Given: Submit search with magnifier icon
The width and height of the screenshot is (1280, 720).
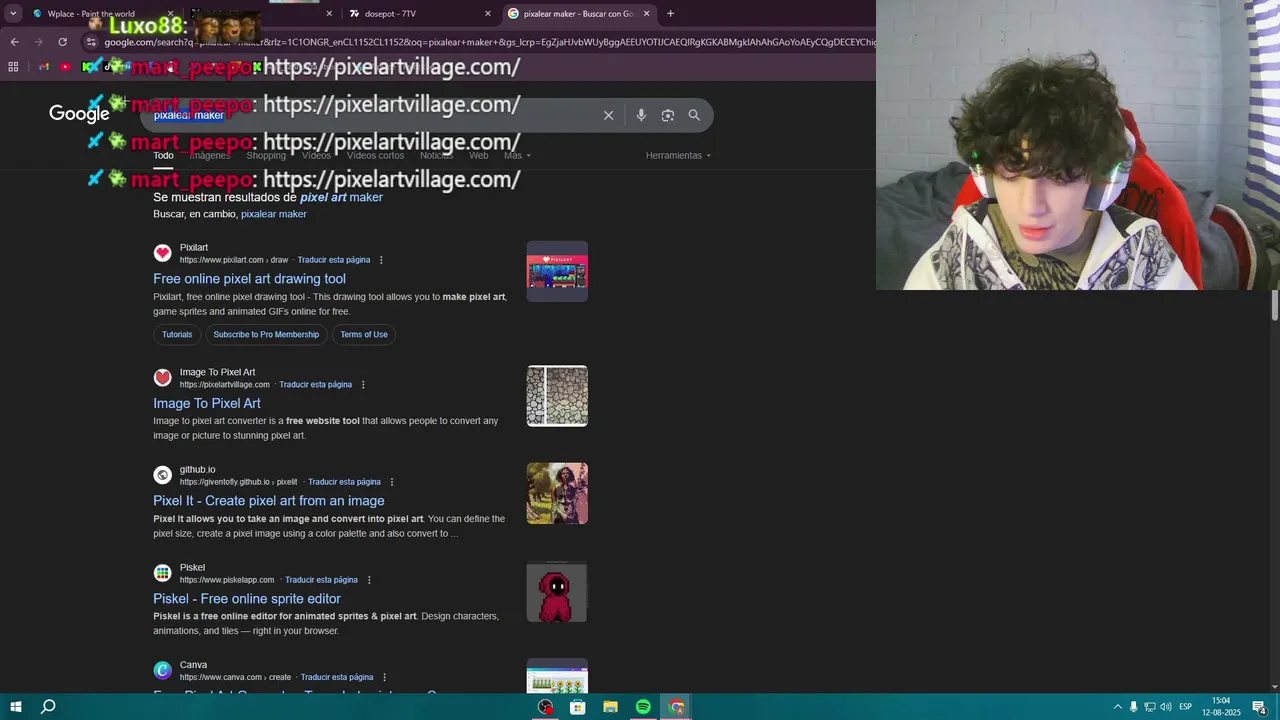Looking at the screenshot, I should coord(694,115).
